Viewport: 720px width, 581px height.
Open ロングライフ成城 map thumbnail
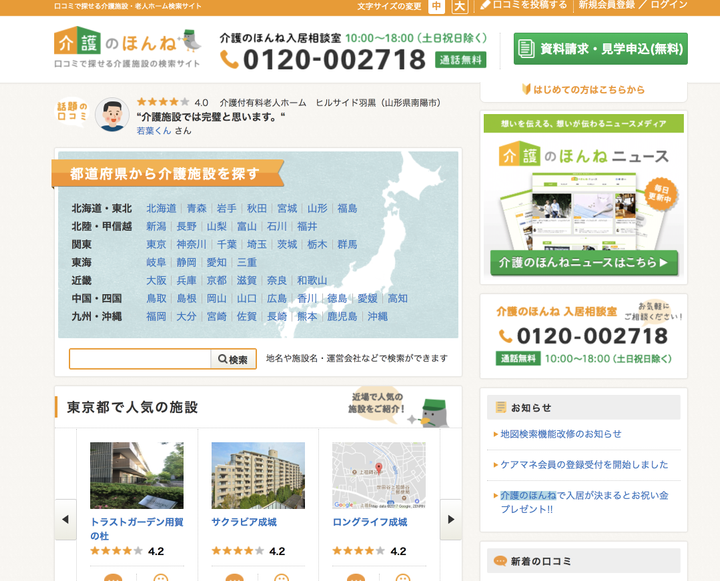[379, 475]
